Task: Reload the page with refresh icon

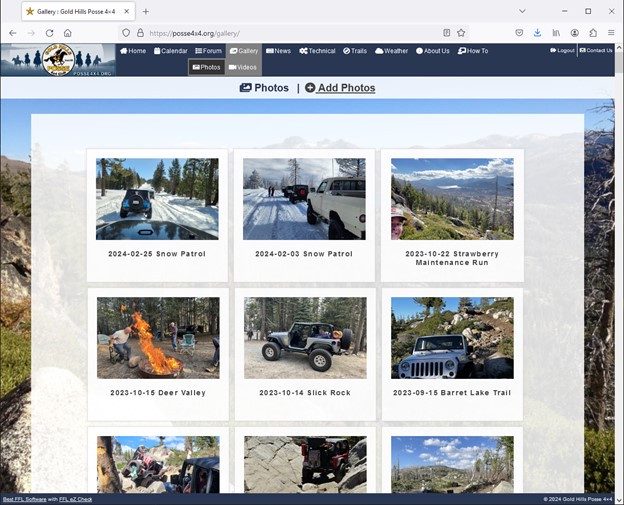Action: 49,33
